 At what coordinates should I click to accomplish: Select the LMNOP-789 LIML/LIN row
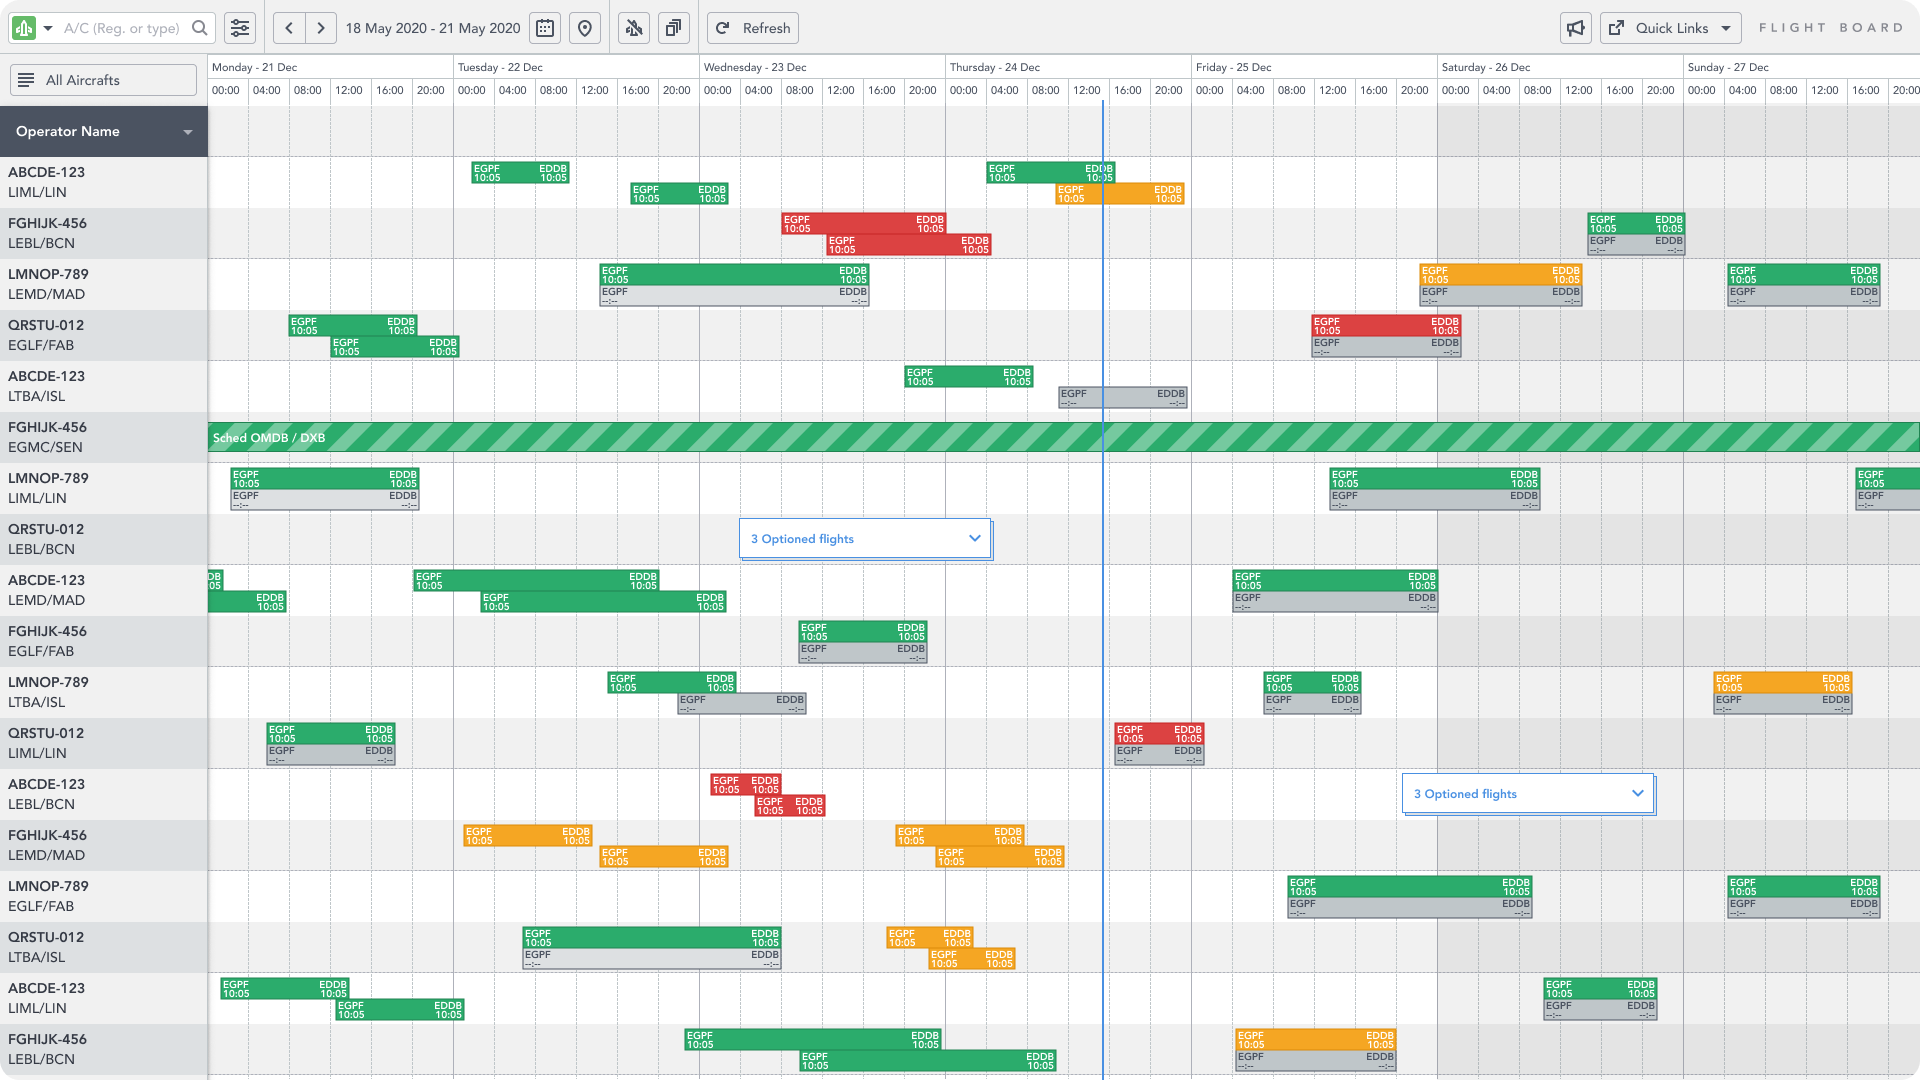(104, 488)
